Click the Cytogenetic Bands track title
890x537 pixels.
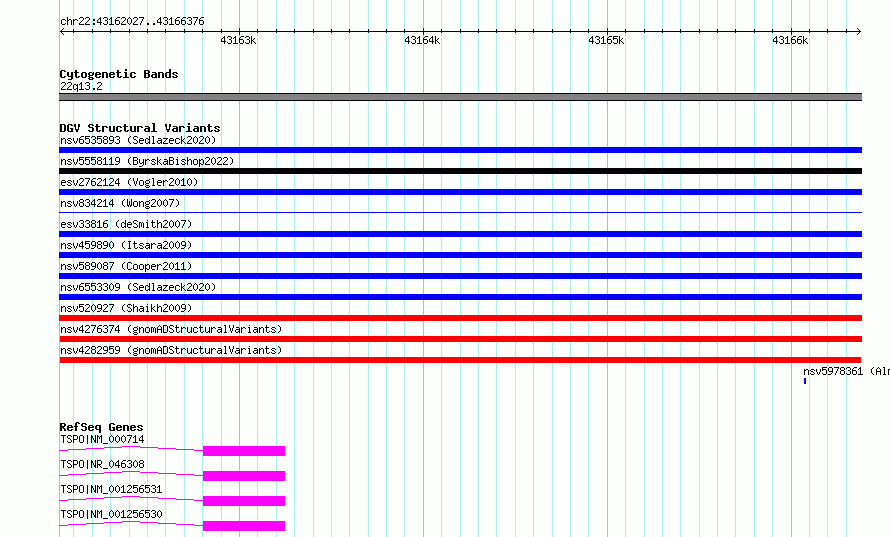[x=119, y=74]
